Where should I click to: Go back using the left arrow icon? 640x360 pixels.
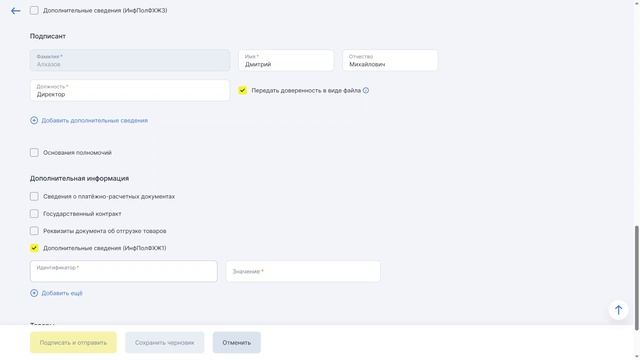point(16,11)
